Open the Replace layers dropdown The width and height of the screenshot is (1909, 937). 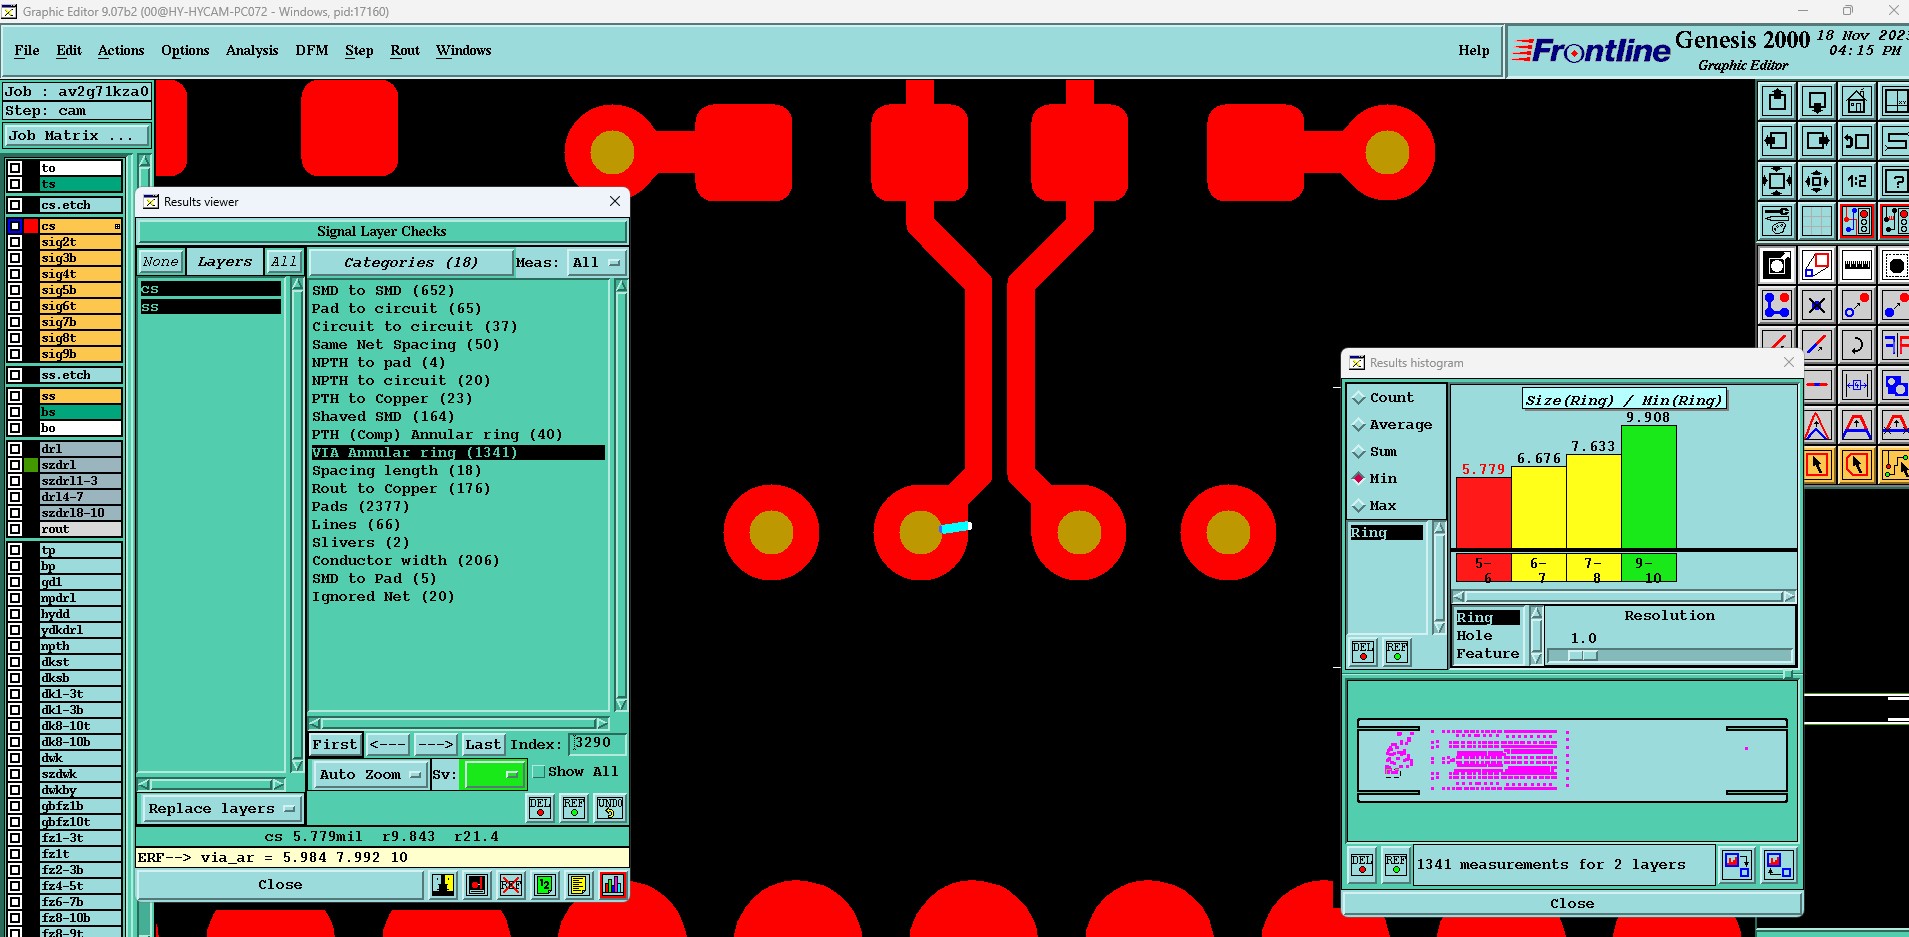click(220, 808)
